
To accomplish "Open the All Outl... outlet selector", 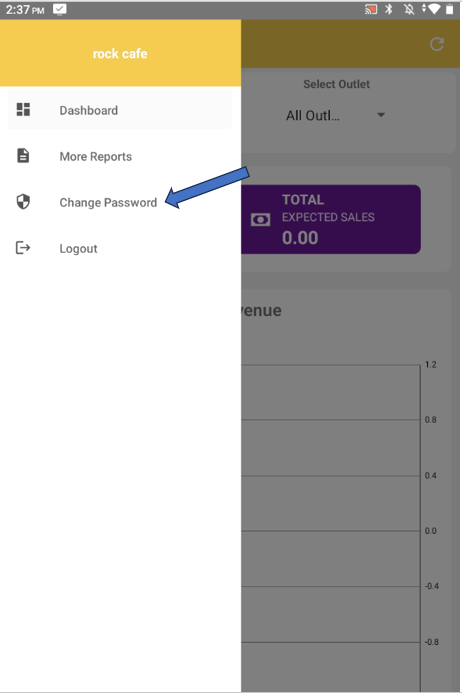I will pyautogui.click(x=336, y=115).
